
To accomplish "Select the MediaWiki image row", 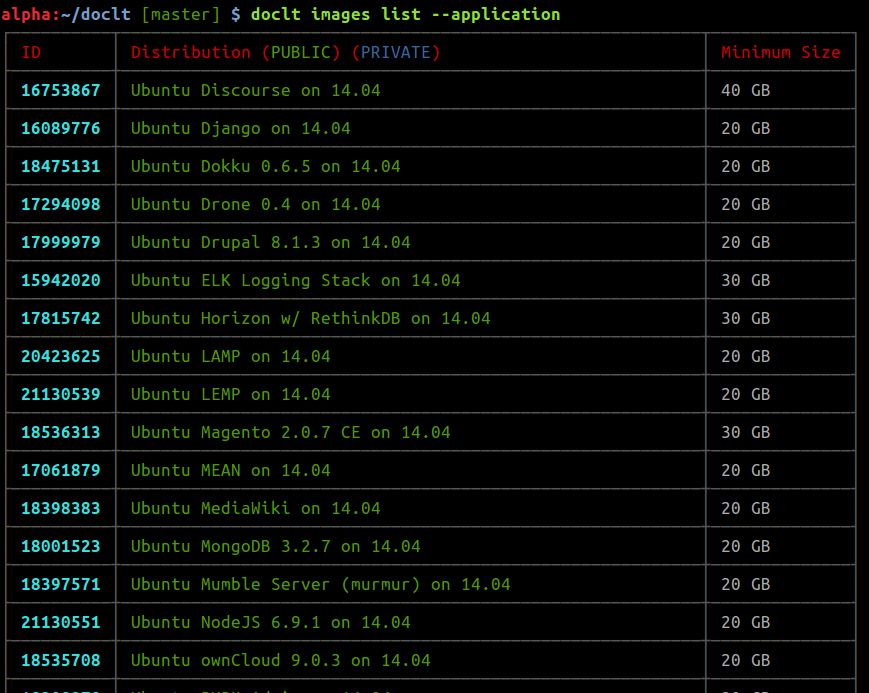I will coord(257,508).
